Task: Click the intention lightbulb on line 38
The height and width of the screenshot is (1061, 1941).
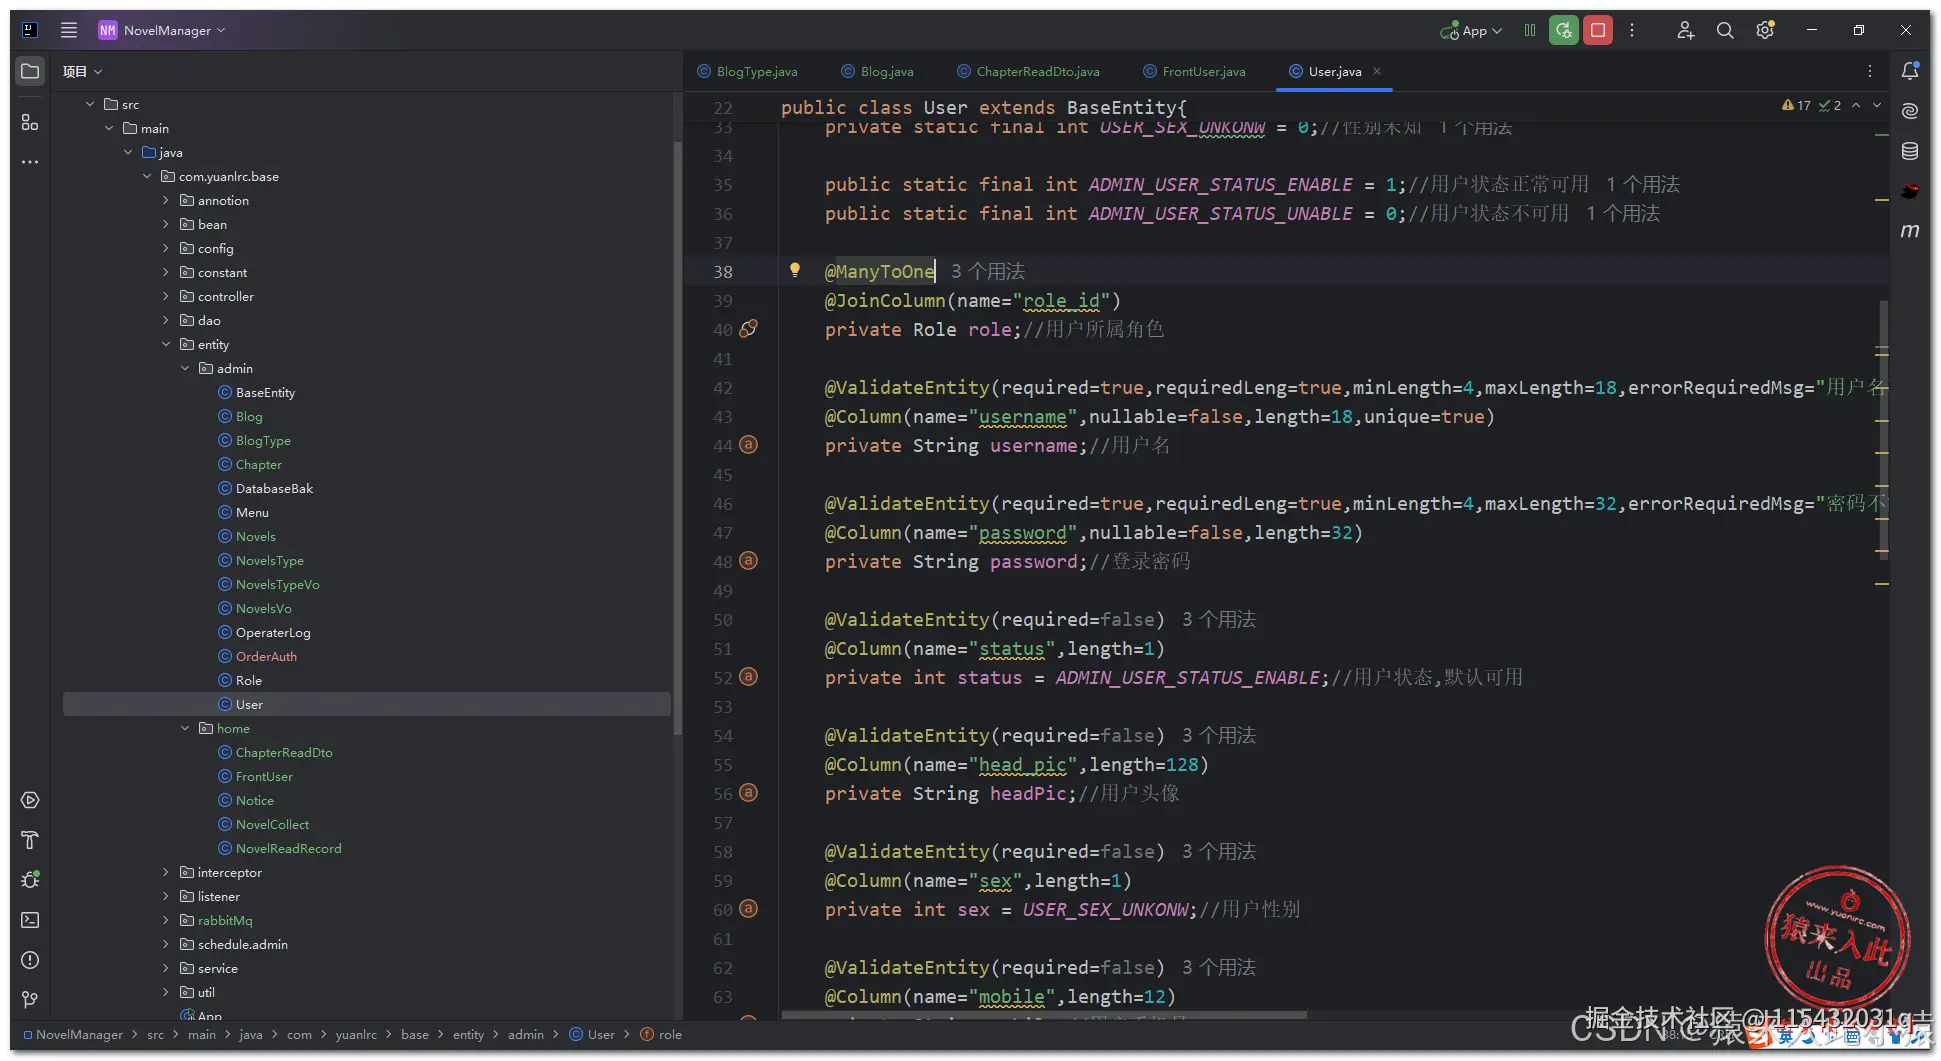Action: pyautogui.click(x=795, y=270)
